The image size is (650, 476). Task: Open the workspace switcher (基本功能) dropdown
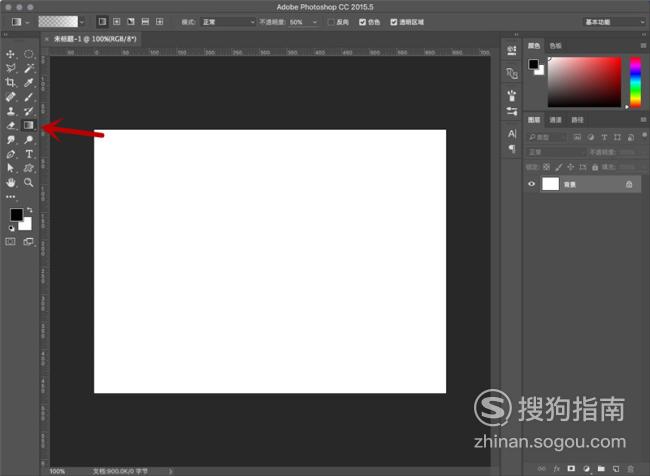(x=614, y=22)
